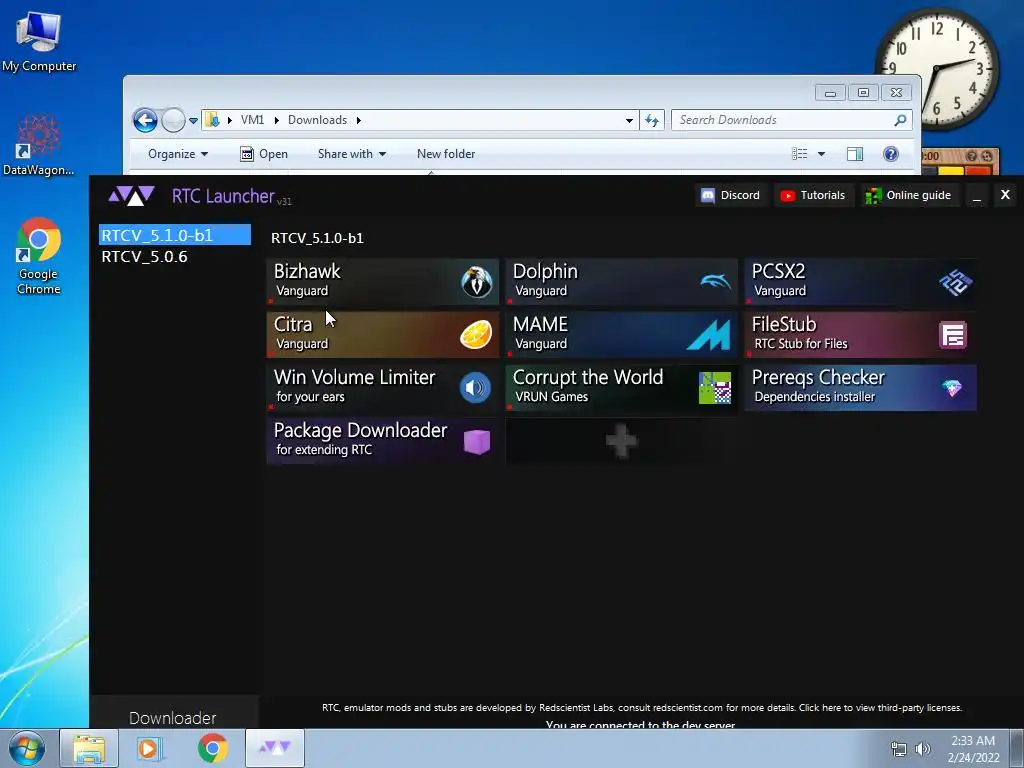Click the Search Downloads field
1024x768 pixels.
coord(792,120)
